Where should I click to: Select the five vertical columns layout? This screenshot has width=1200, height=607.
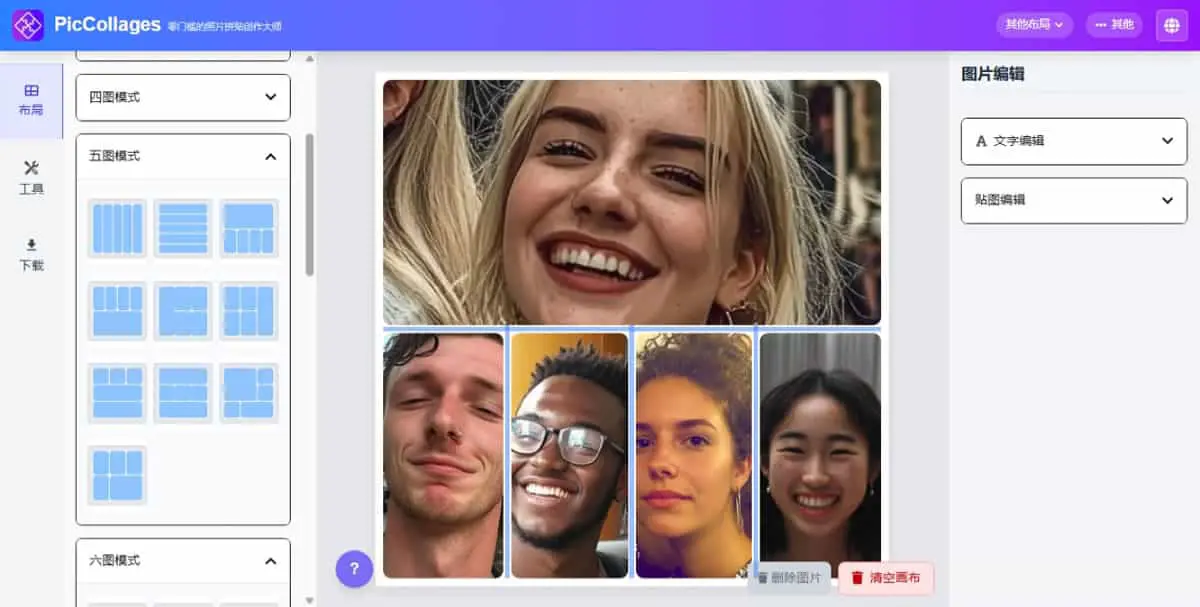(x=117, y=228)
